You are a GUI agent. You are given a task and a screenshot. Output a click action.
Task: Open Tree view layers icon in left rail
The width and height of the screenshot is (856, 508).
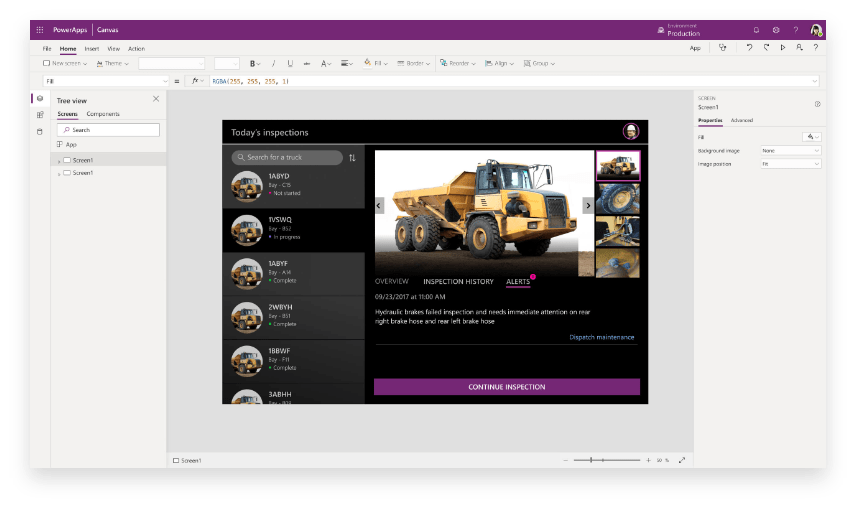coord(40,99)
